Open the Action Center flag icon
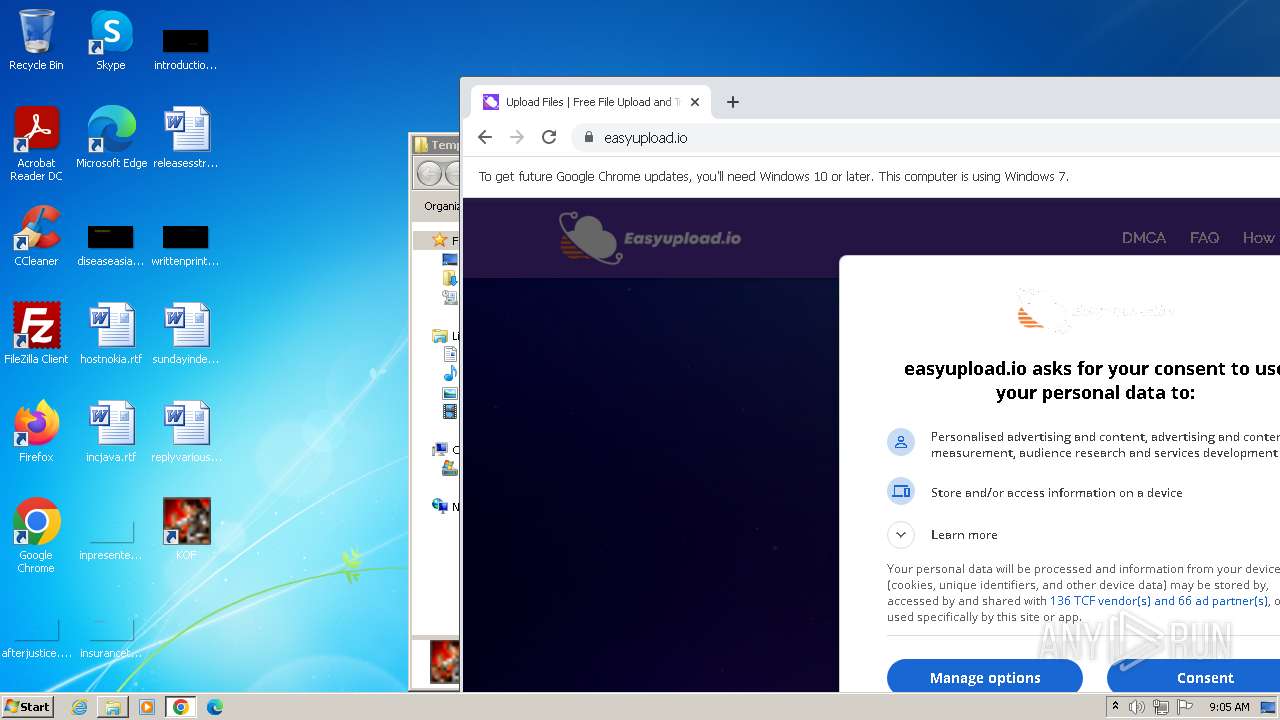 point(1185,707)
